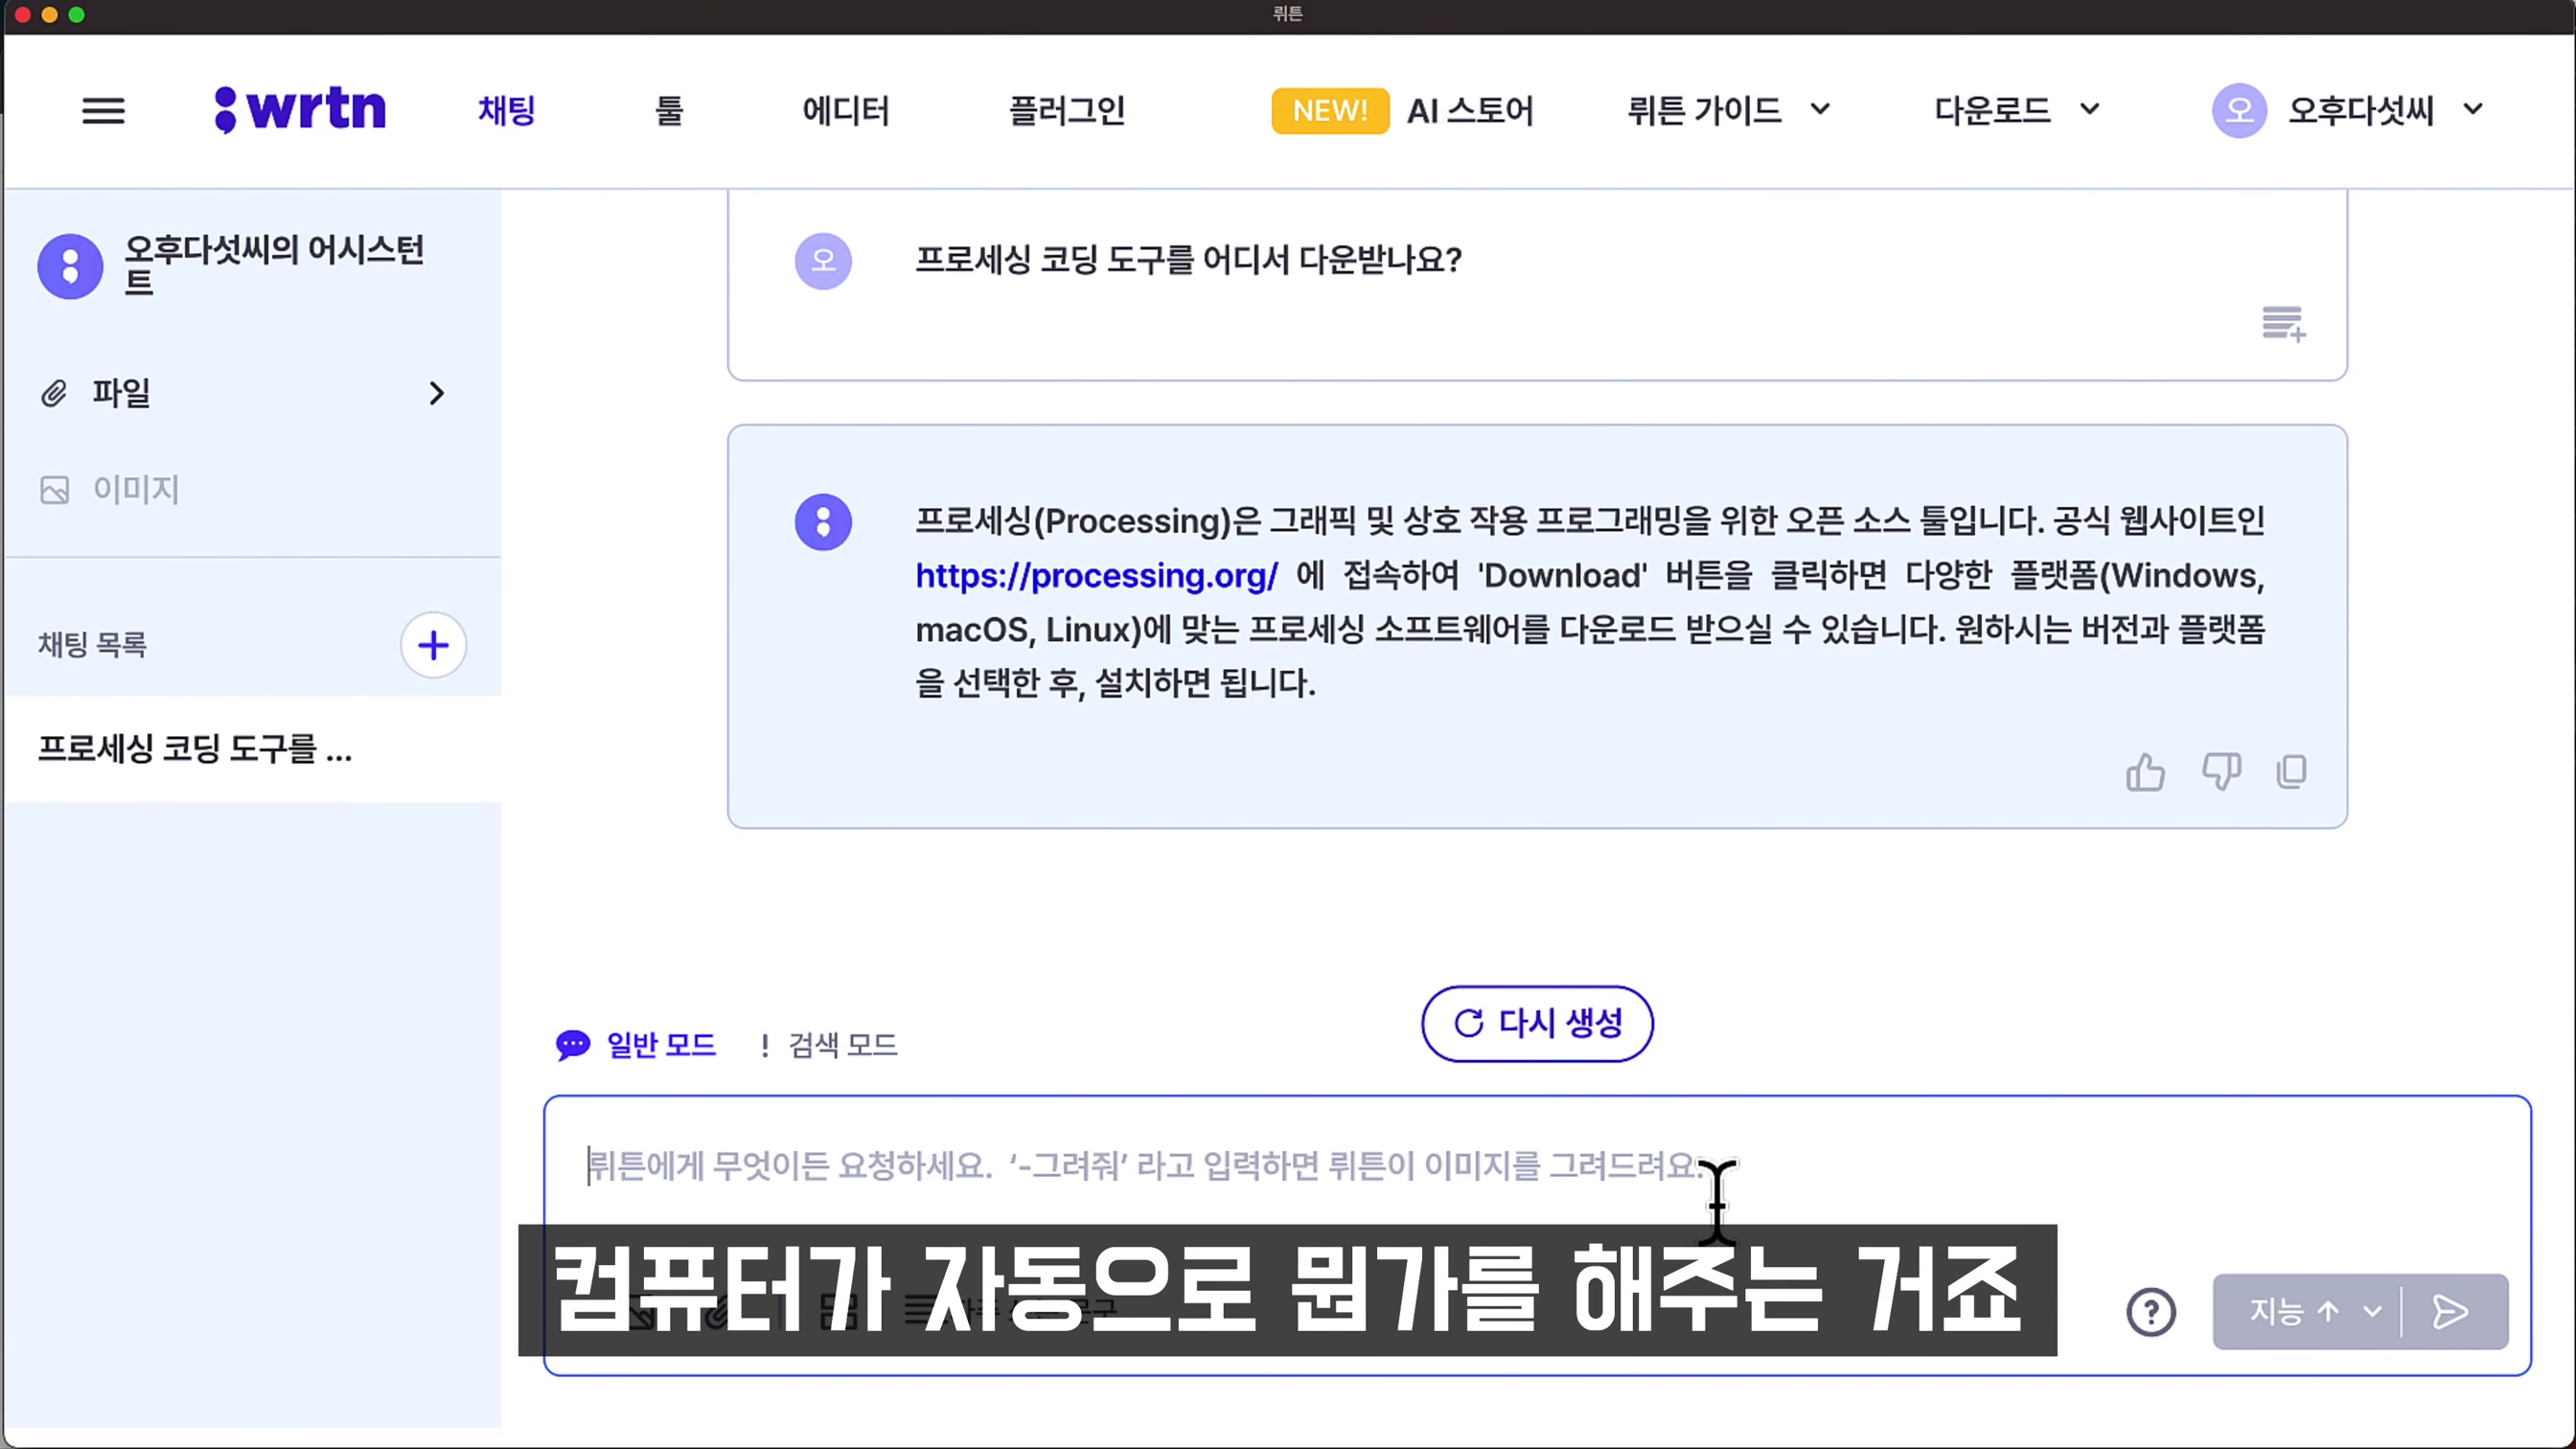Screen dimensions: 2576x1449
Task: Click the assistant avatar in sidebar
Action: pyautogui.click(x=70, y=266)
